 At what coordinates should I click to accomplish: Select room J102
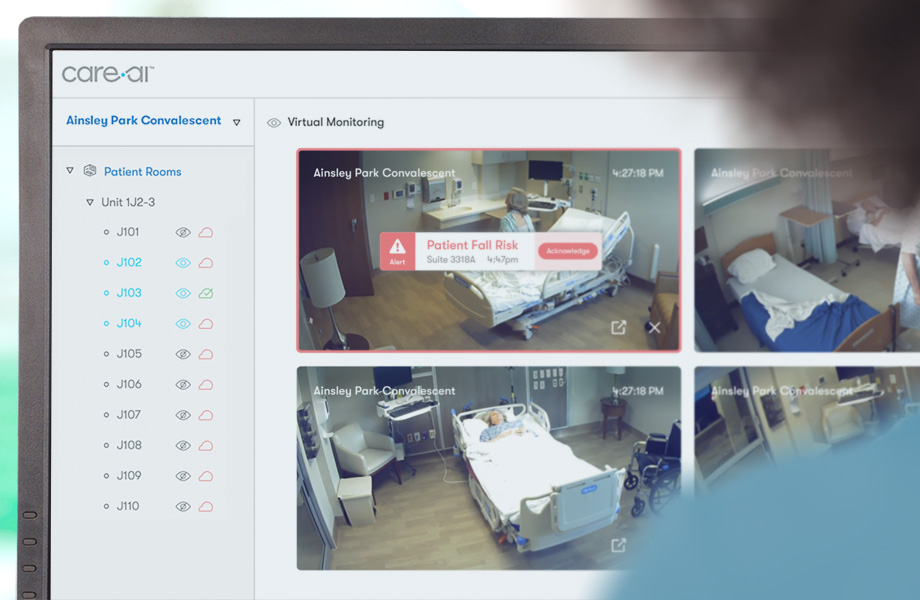[x=129, y=263]
